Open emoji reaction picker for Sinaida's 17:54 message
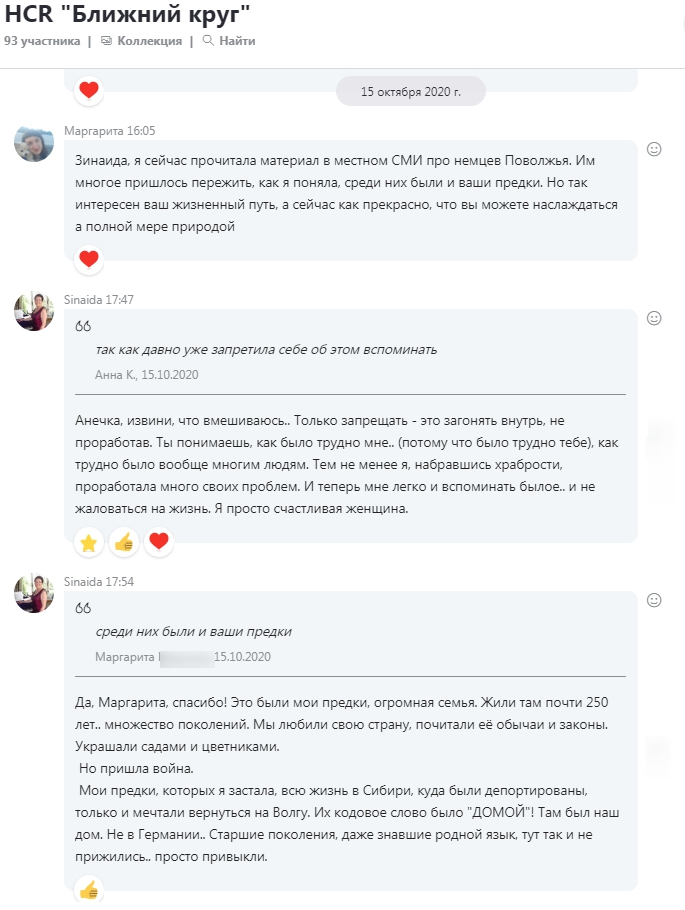685x910 pixels. click(655, 600)
